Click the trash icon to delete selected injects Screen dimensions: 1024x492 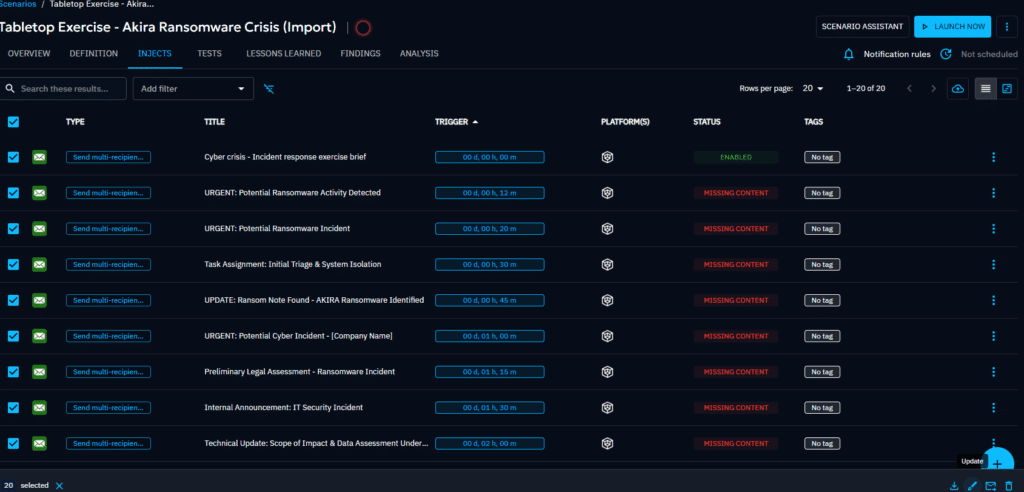pyautogui.click(x=1009, y=486)
